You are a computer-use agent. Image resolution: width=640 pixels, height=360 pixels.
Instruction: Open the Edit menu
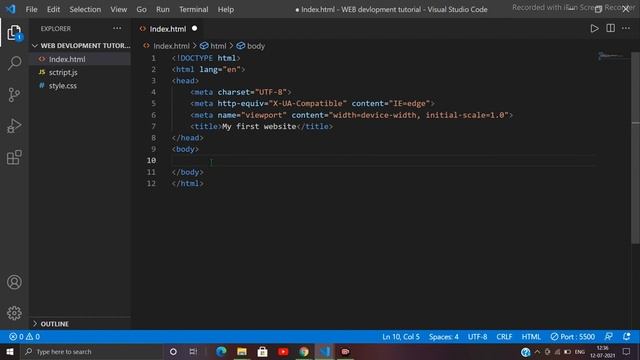(x=53, y=9)
